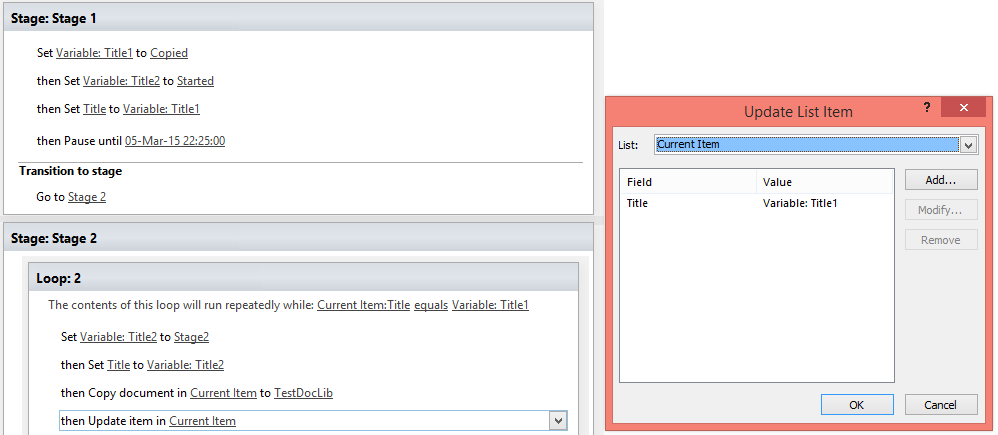Select the Stage: Stage 1 header

299,18
